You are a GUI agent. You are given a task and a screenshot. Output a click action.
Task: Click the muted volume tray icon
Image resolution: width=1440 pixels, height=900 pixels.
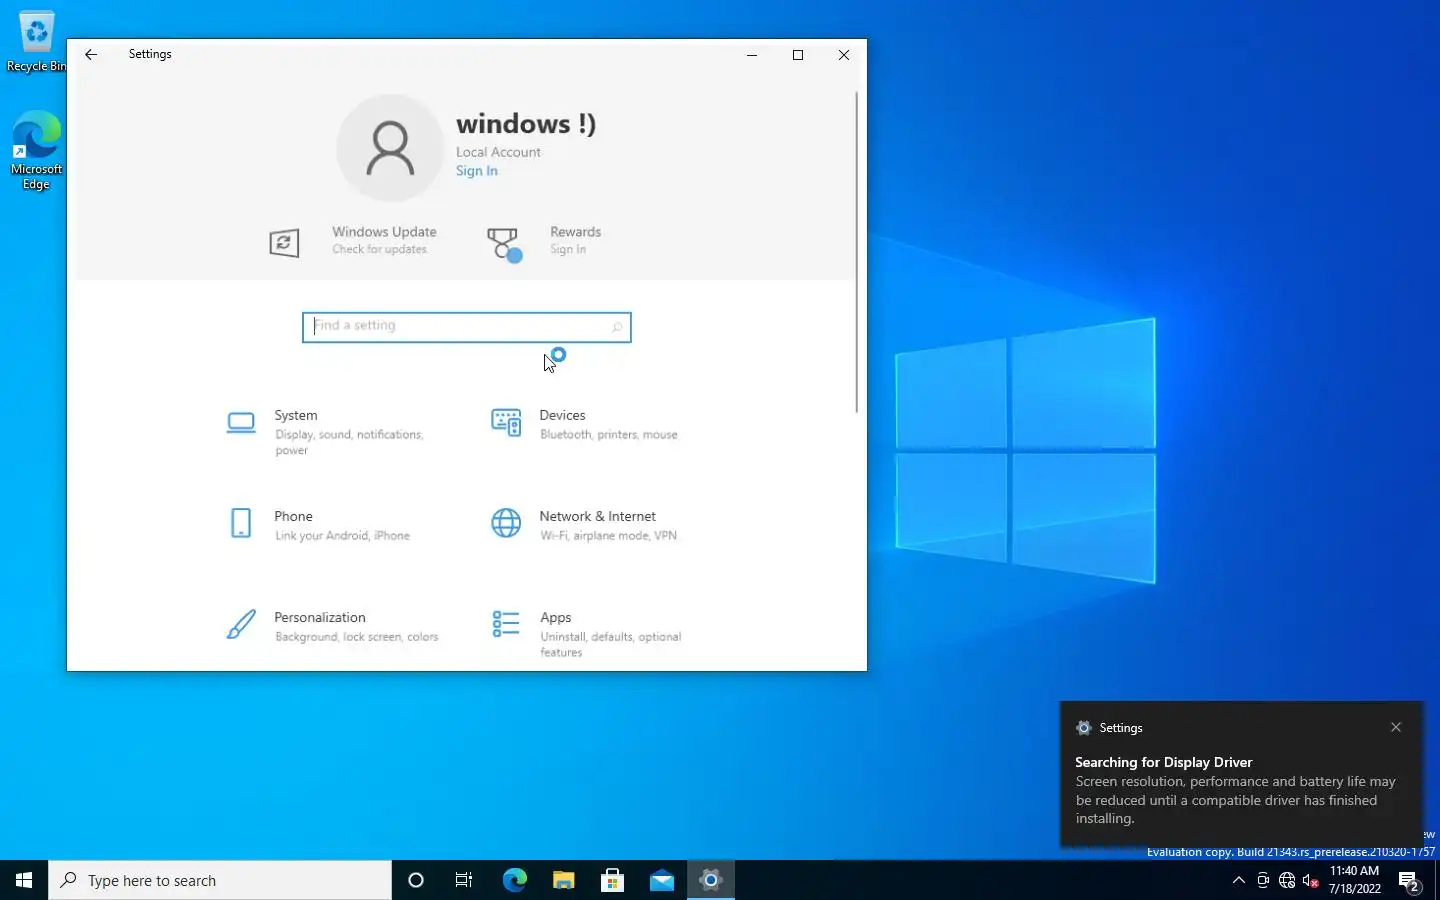(1311, 881)
